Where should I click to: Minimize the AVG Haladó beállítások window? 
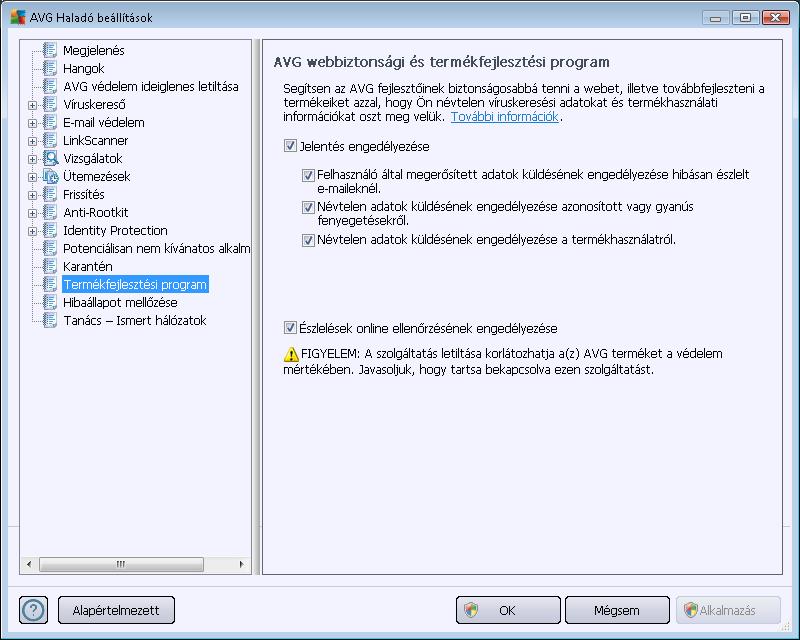pyautogui.click(x=715, y=18)
